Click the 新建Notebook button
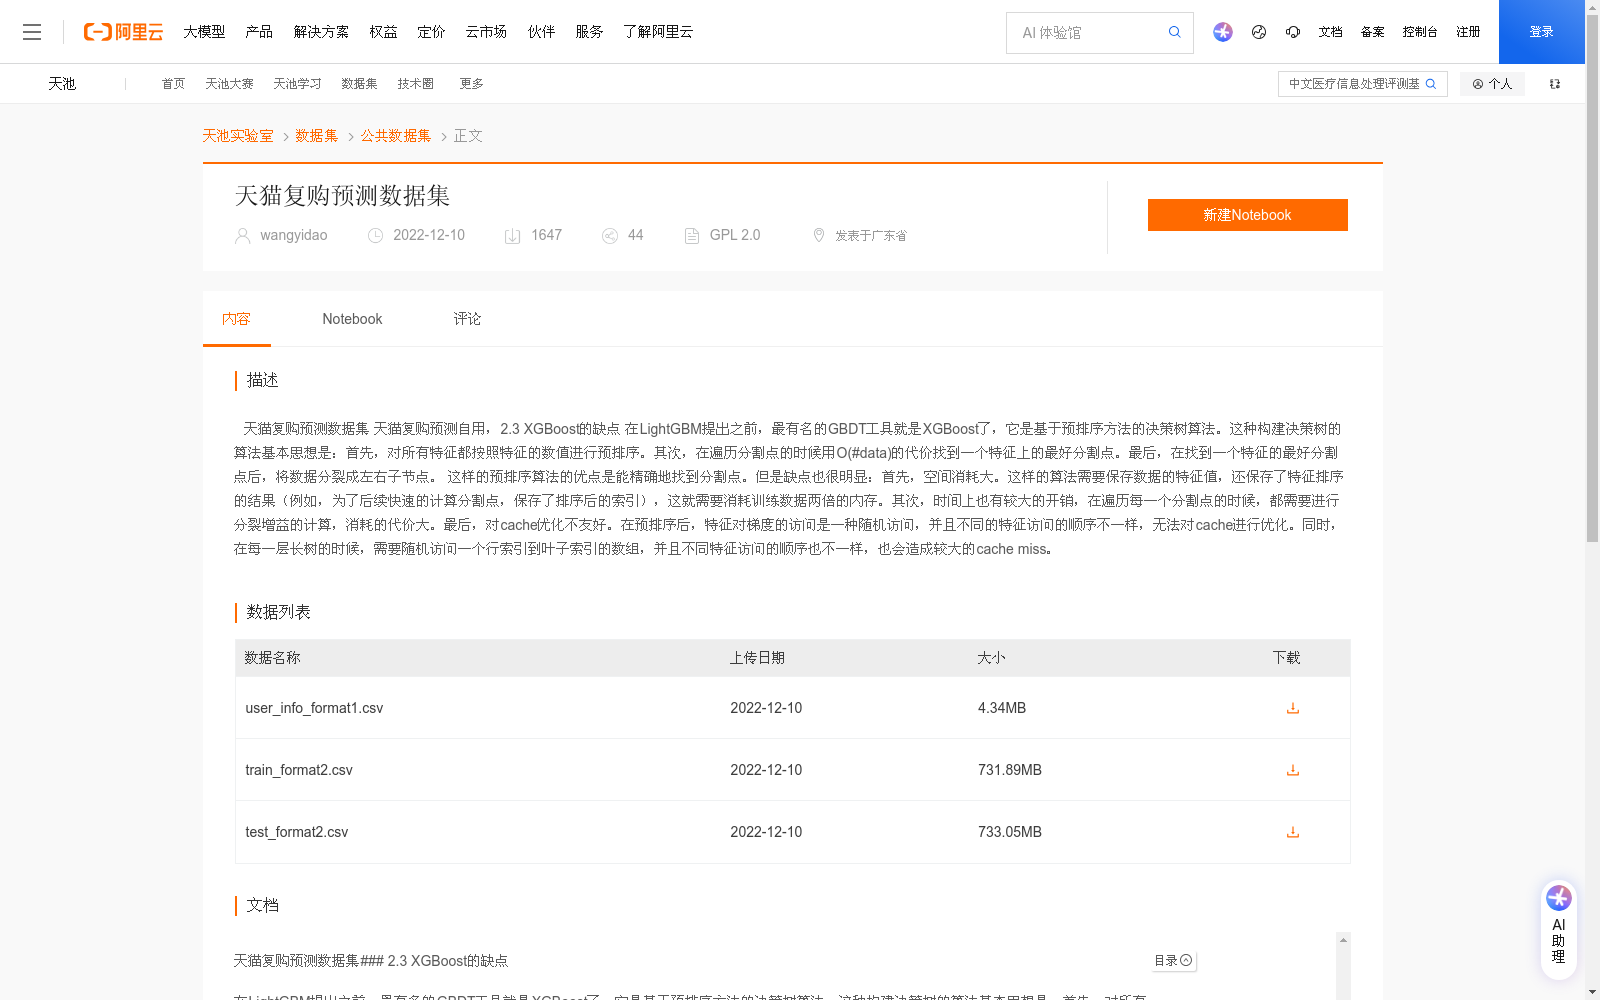The height and width of the screenshot is (1000, 1600). (1247, 215)
